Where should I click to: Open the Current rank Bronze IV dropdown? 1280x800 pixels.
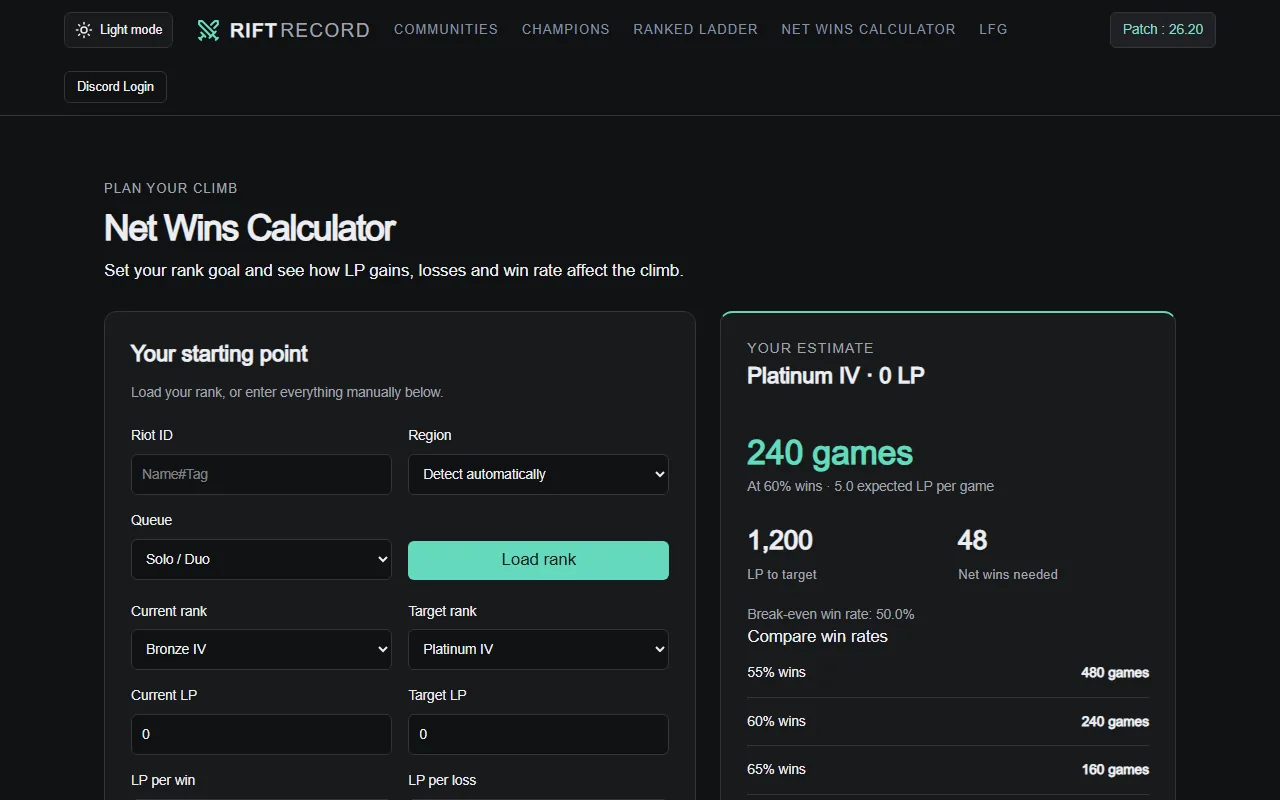pyautogui.click(x=261, y=649)
